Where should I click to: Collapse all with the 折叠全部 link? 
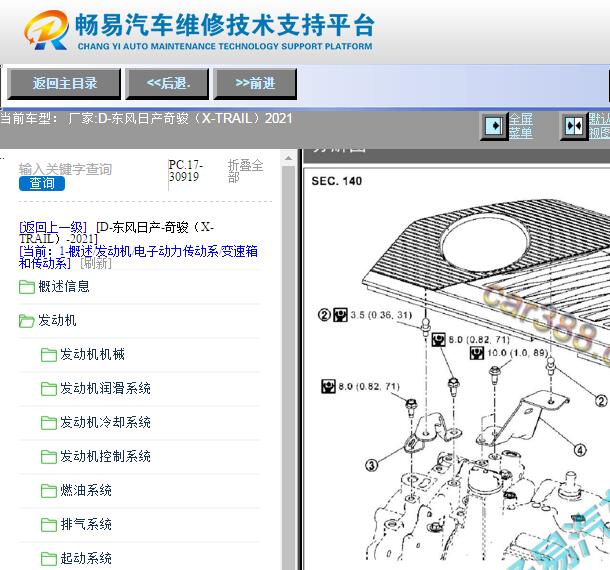[x=245, y=171]
